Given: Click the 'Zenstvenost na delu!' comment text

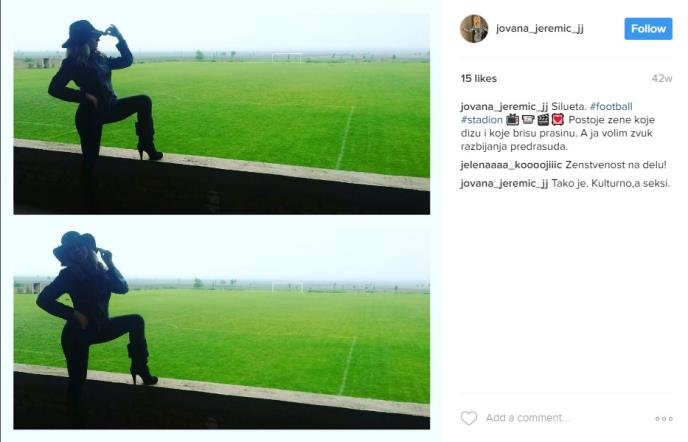Looking at the screenshot, I should point(616,165).
